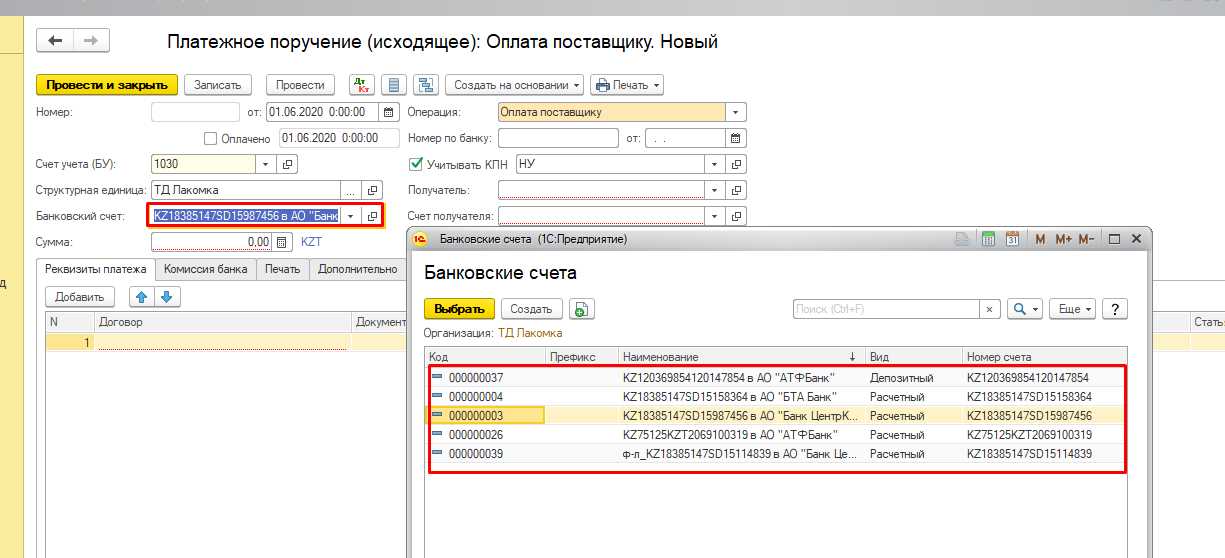Open the Счет получателя dropdown arrow

(715, 216)
